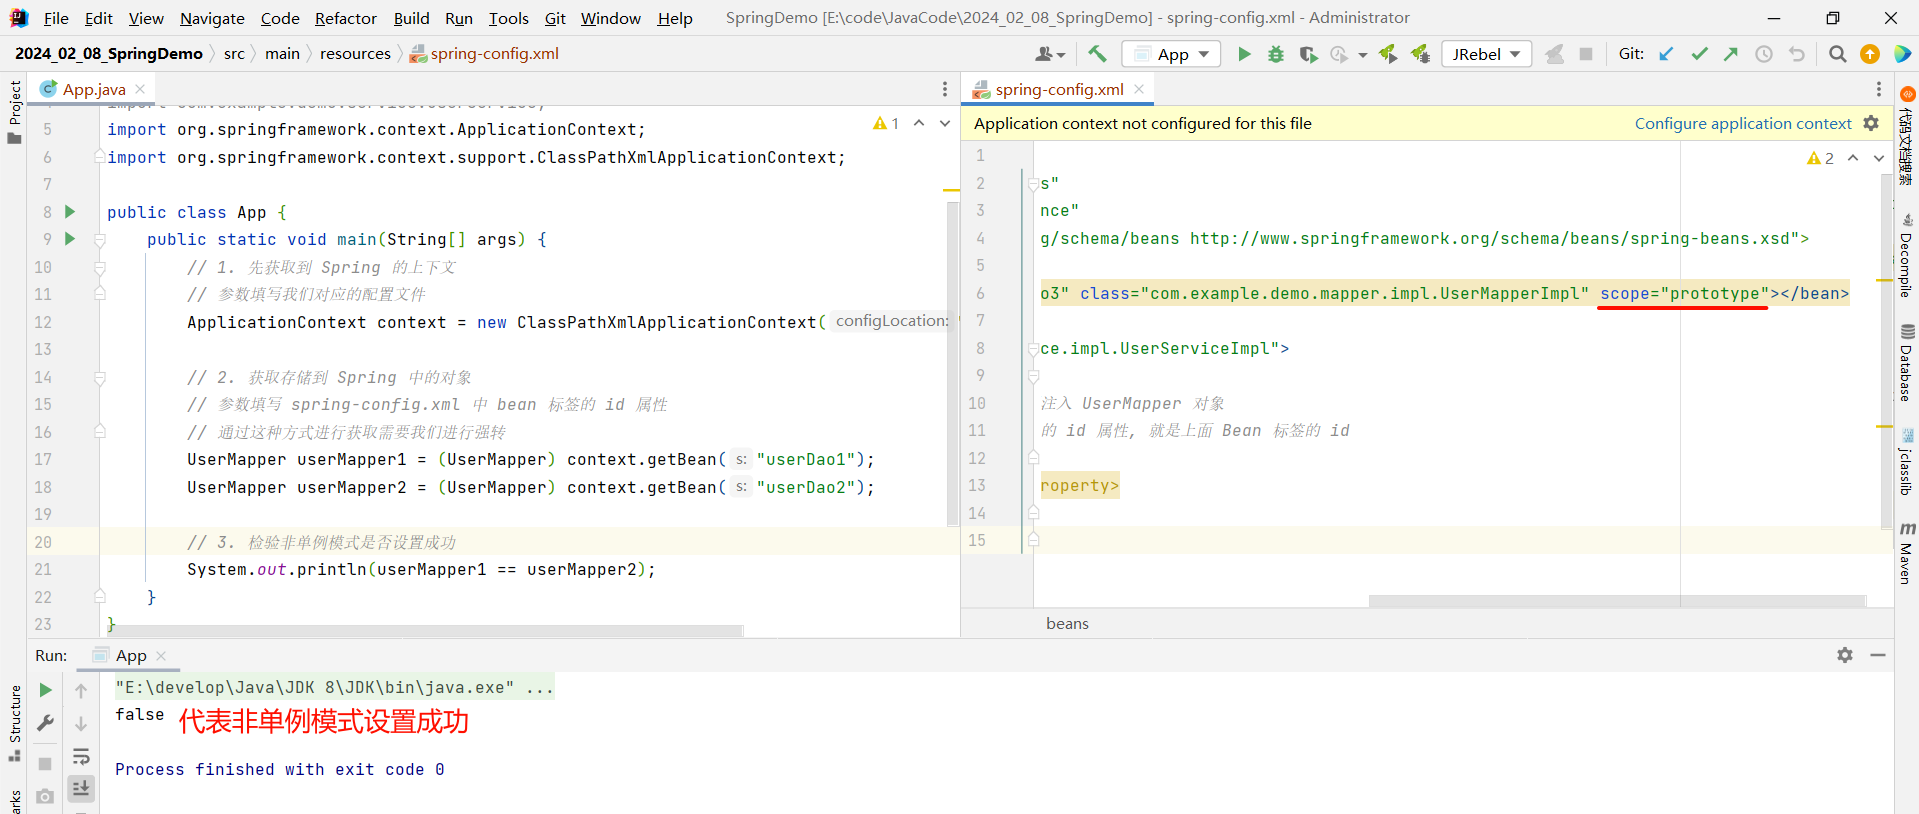Select App tab in Run panel
The height and width of the screenshot is (814, 1919).
coord(131,655)
